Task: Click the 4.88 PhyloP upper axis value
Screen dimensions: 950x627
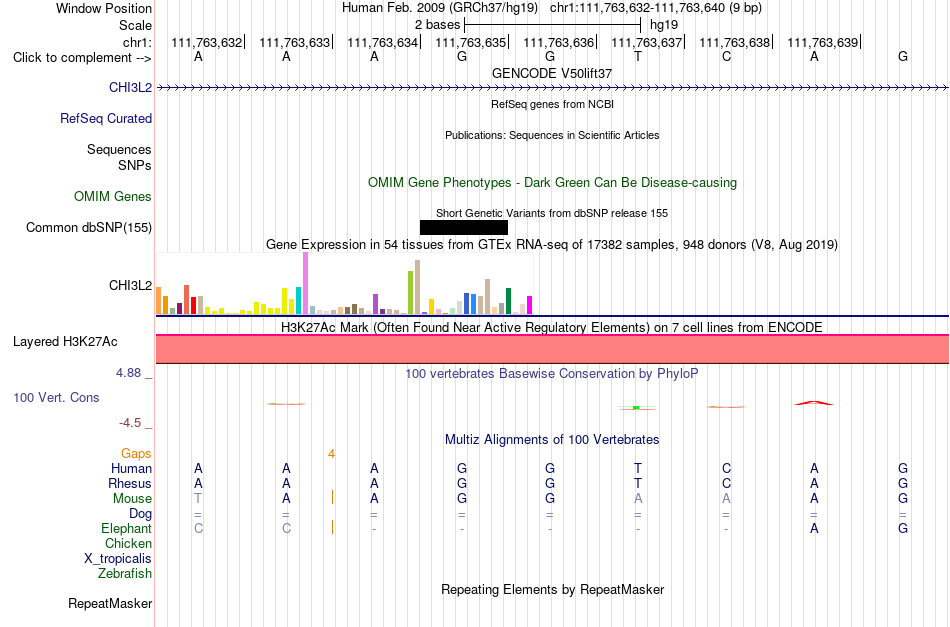Action: pos(128,373)
